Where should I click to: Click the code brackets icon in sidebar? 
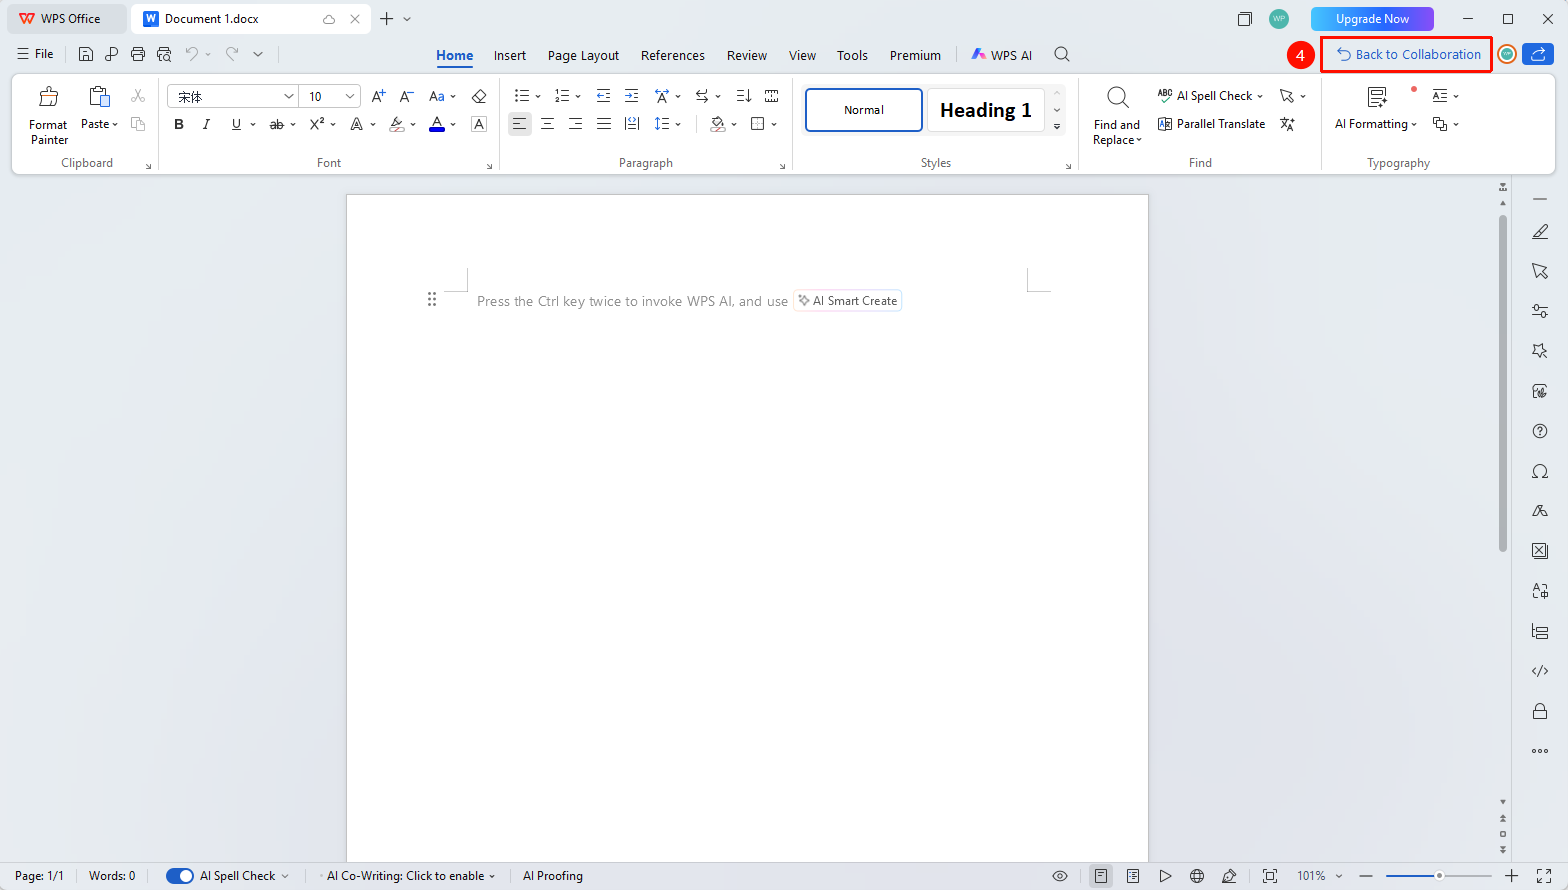point(1540,671)
